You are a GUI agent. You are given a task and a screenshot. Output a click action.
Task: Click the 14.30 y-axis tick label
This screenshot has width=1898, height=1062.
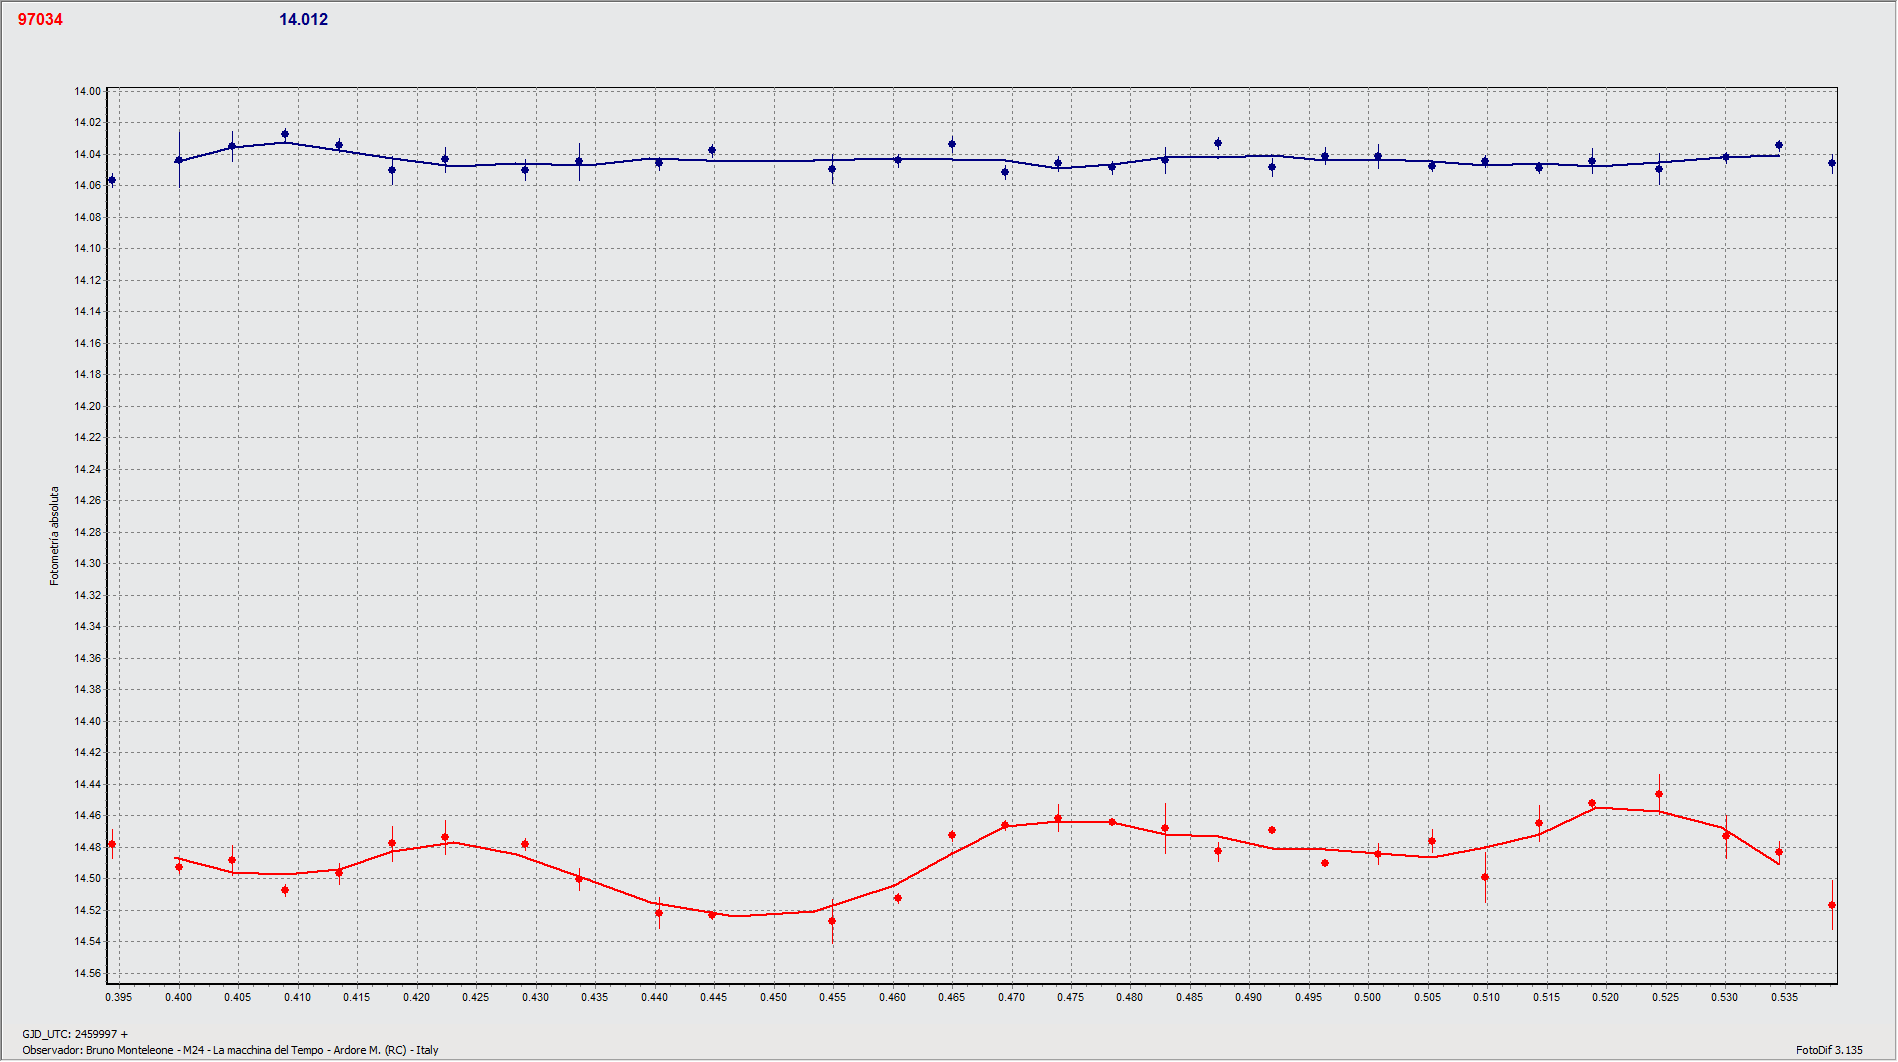(x=88, y=564)
